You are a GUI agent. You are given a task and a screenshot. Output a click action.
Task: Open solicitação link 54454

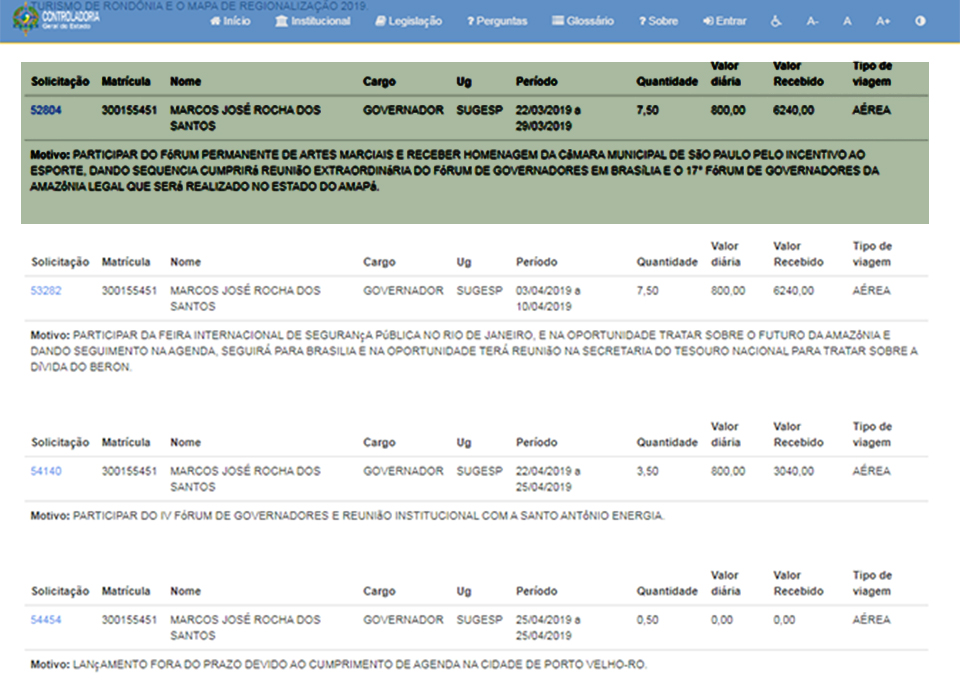[x=46, y=620]
